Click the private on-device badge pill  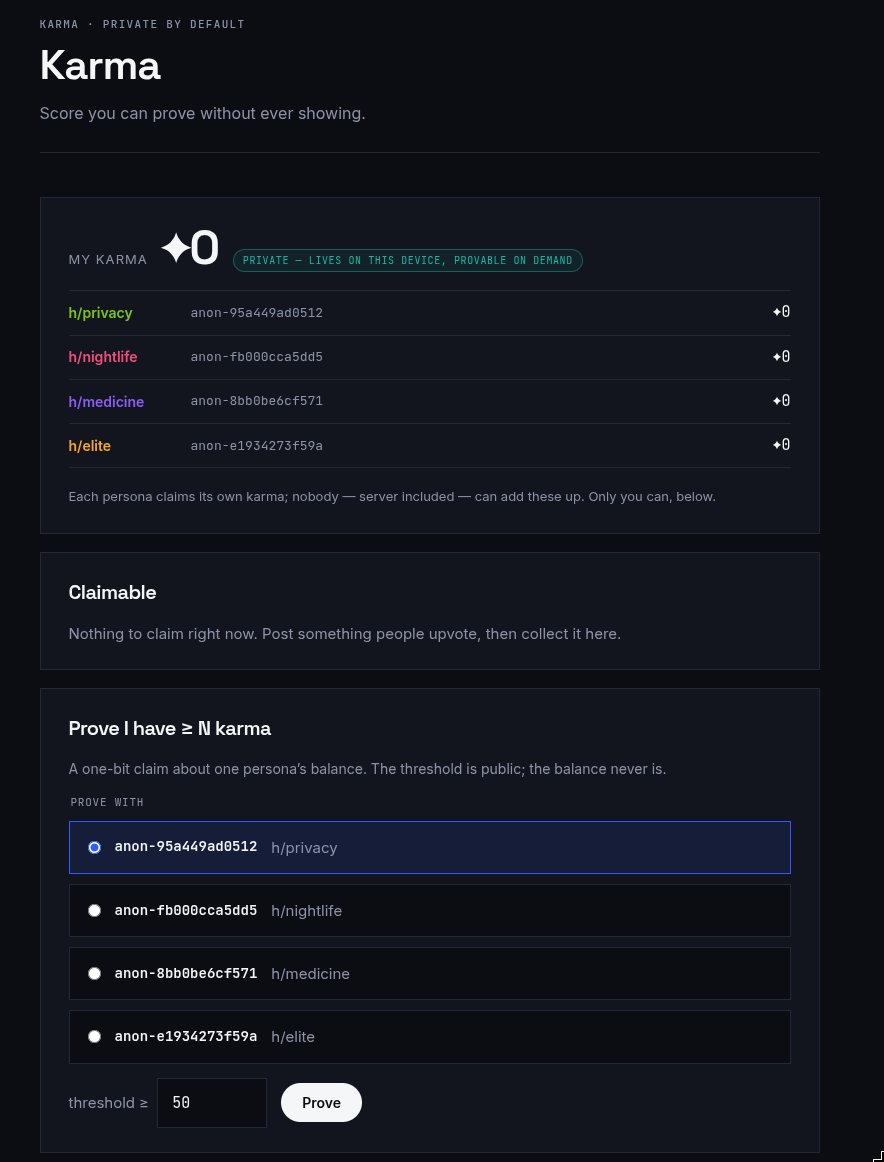coord(408,260)
